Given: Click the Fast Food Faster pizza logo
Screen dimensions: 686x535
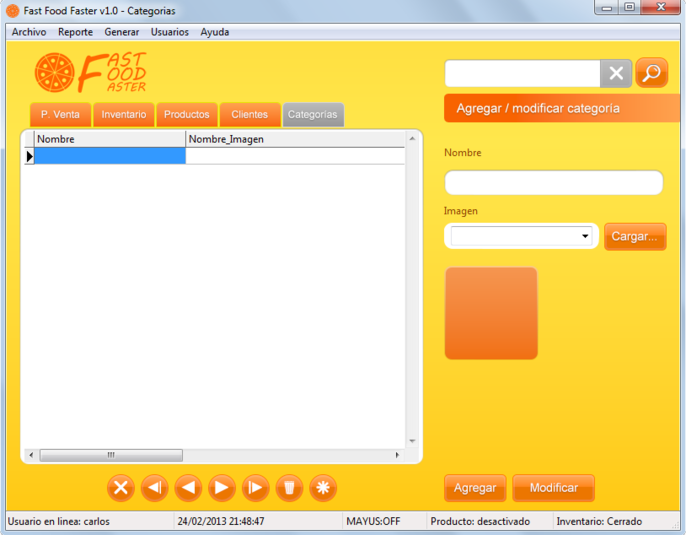Looking at the screenshot, I should (x=91, y=73).
